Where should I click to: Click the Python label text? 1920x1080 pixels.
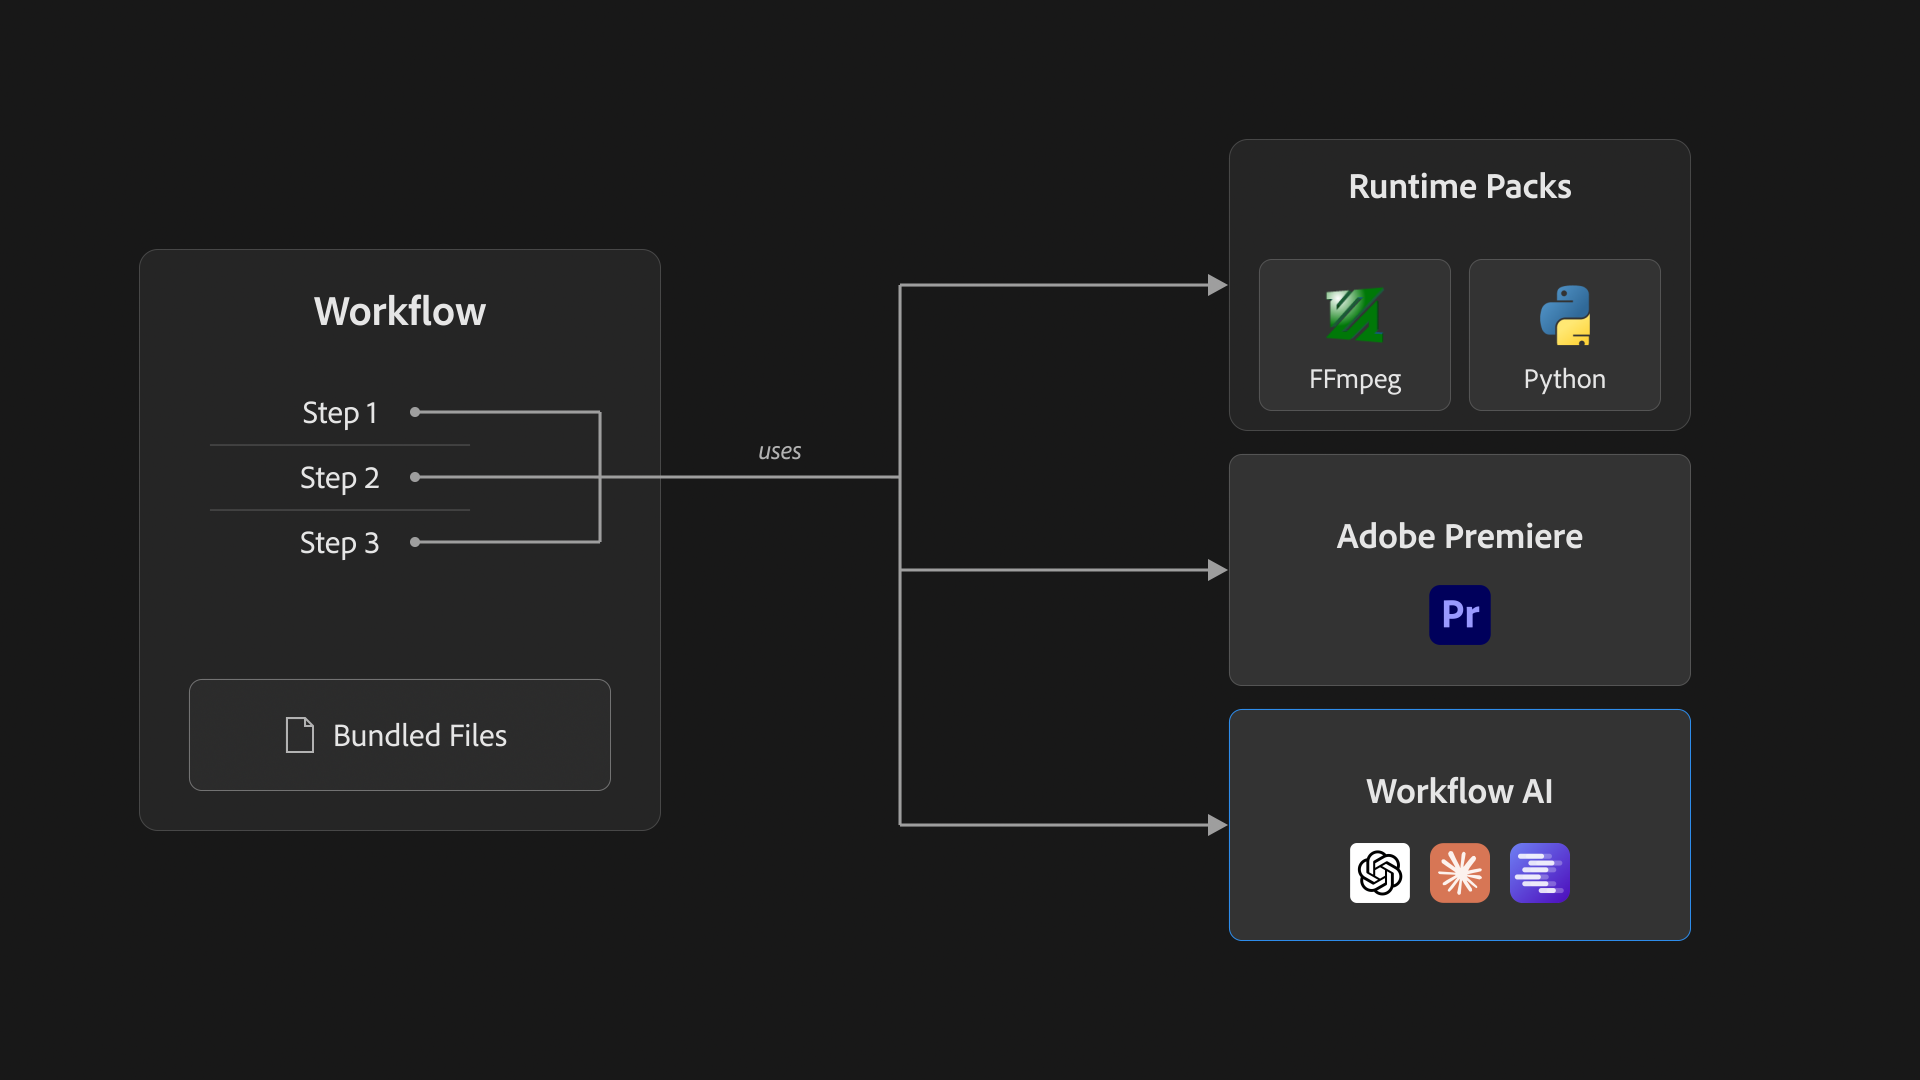click(1565, 380)
